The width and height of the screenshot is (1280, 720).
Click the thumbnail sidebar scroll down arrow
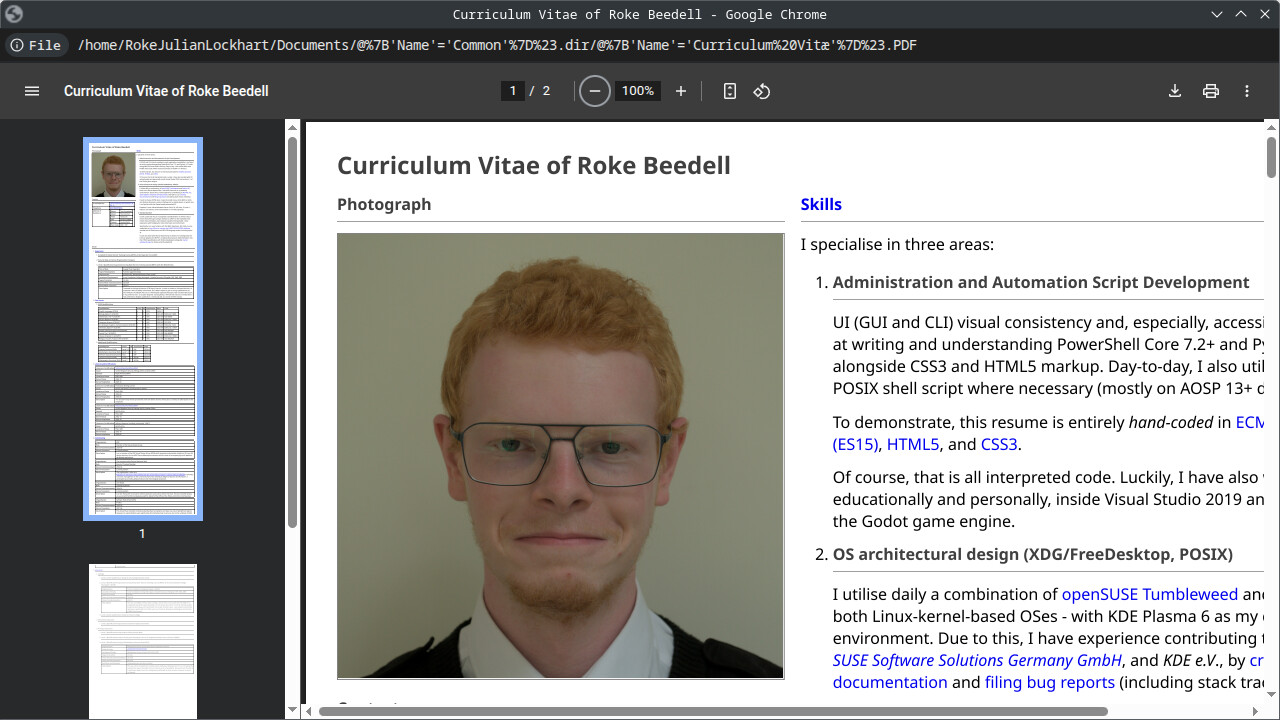(292, 710)
